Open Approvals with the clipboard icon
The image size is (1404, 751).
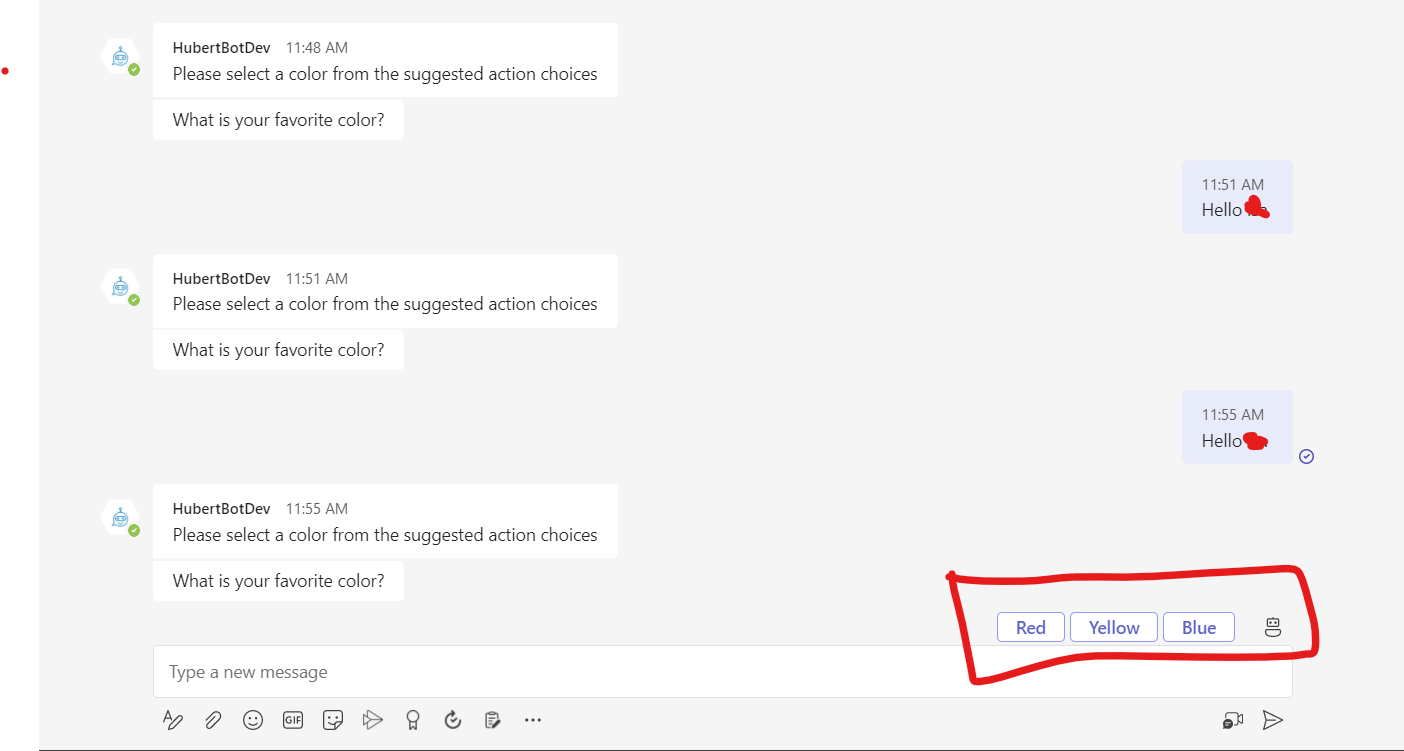click(x=492, y=719)
